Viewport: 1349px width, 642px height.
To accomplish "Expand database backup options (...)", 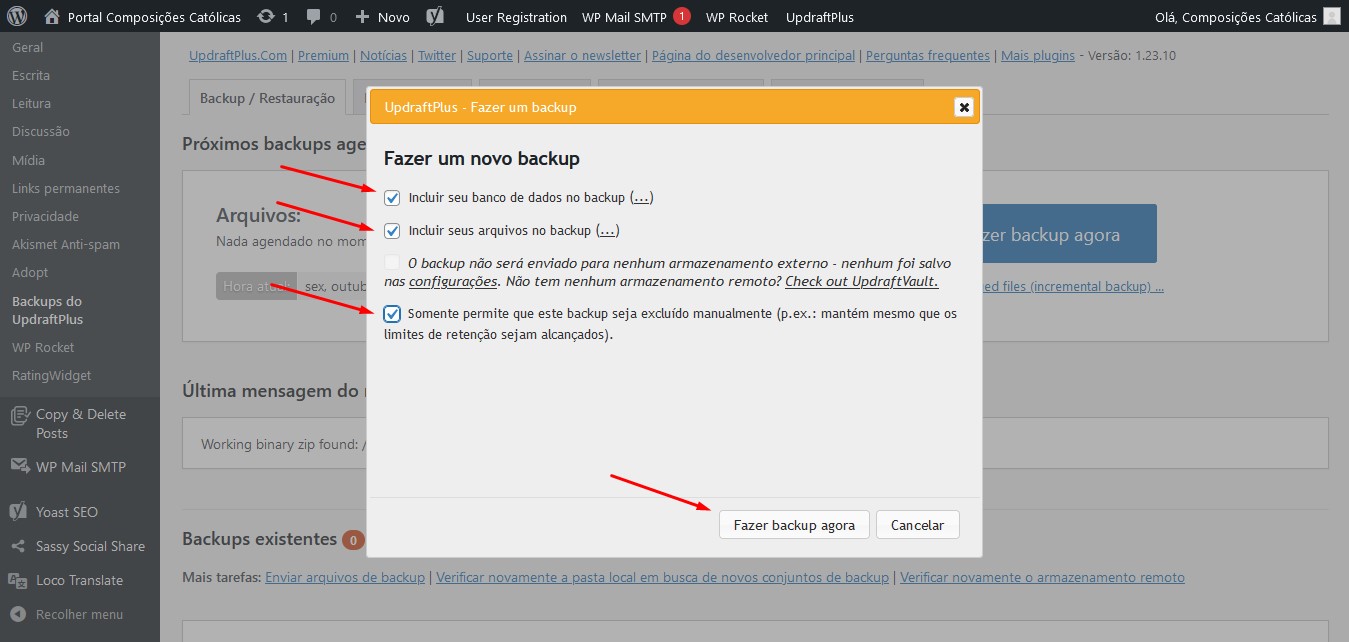I will pos(642,198).
